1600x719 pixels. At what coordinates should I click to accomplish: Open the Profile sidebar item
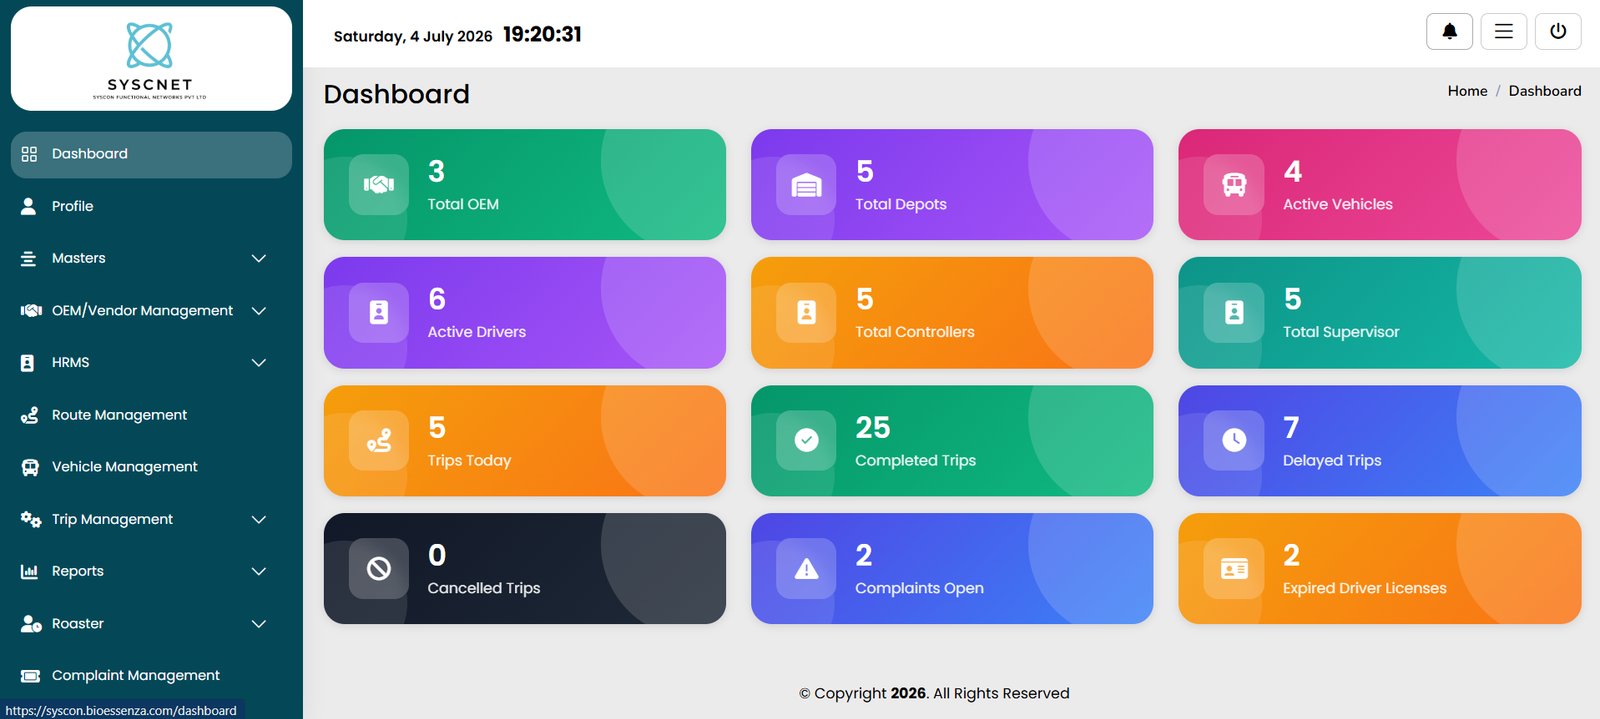click(151, 206)
